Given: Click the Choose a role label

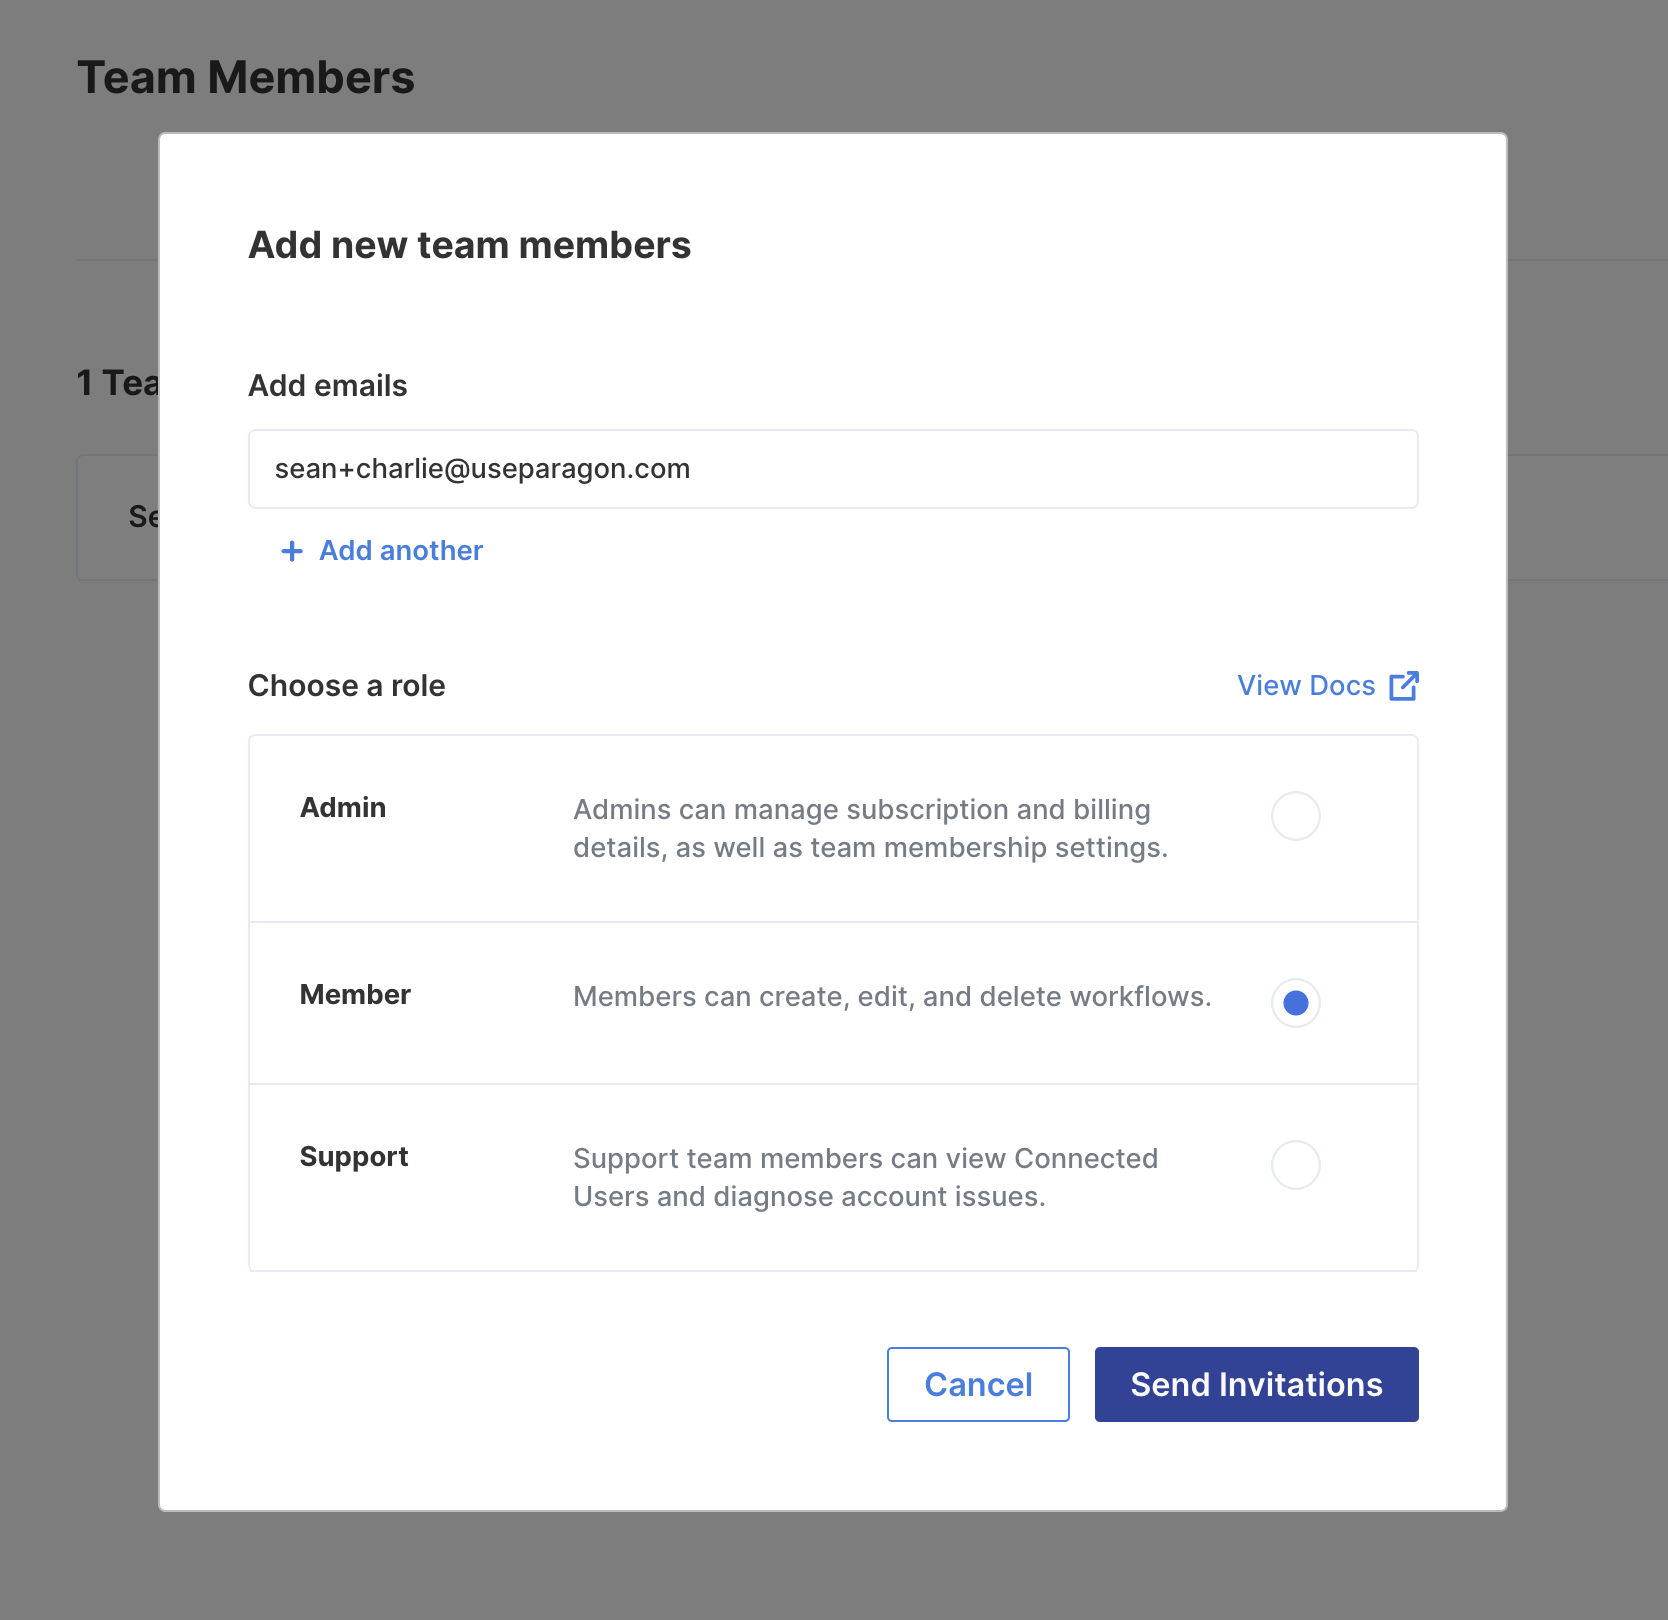Looking at the screenshot, I should click(x=347, y=686).
